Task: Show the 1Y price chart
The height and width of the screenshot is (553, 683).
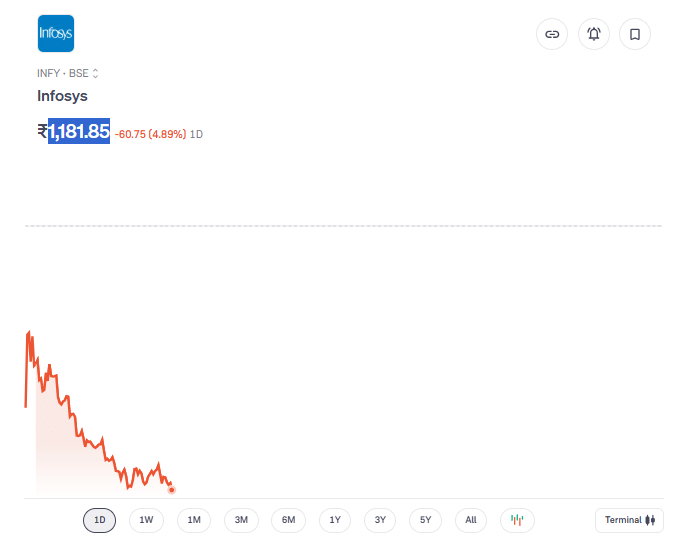Action: [x=335, y=520]
